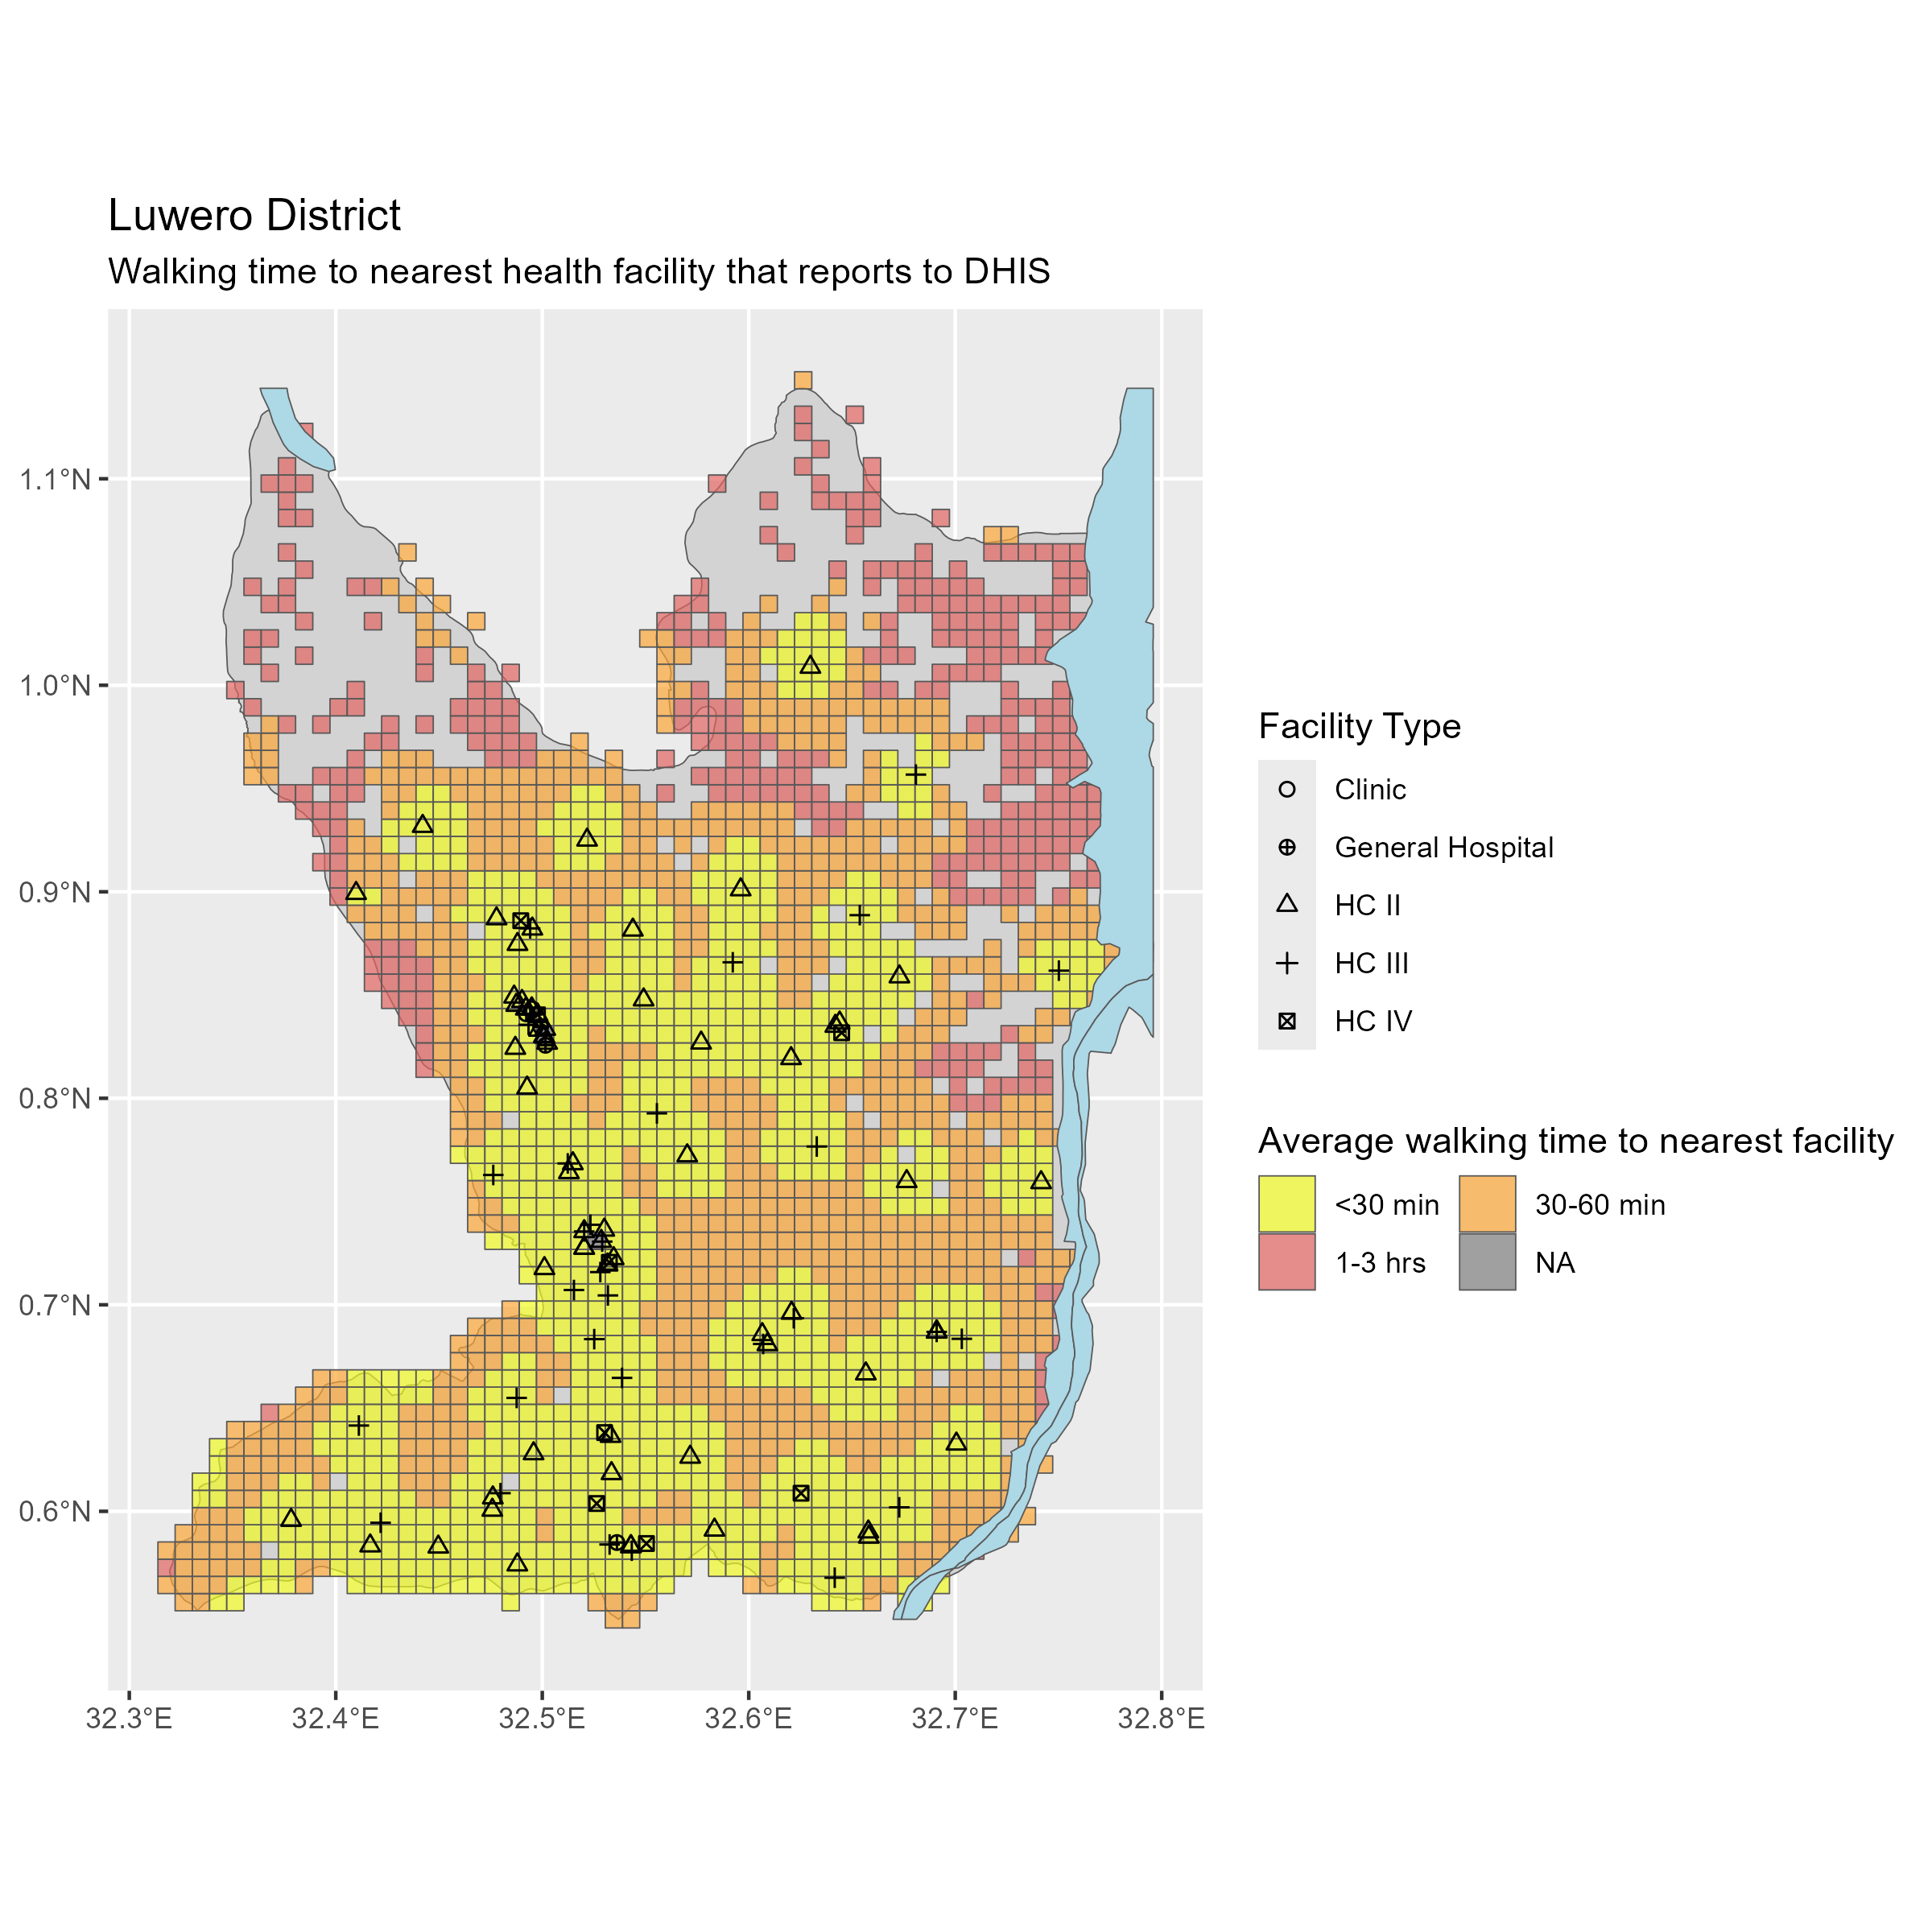The width and height of the screenshot is (1932, 1932).
Task: Click the 32.8°E longitude axis label
Action: (x=1161, y=1719)
